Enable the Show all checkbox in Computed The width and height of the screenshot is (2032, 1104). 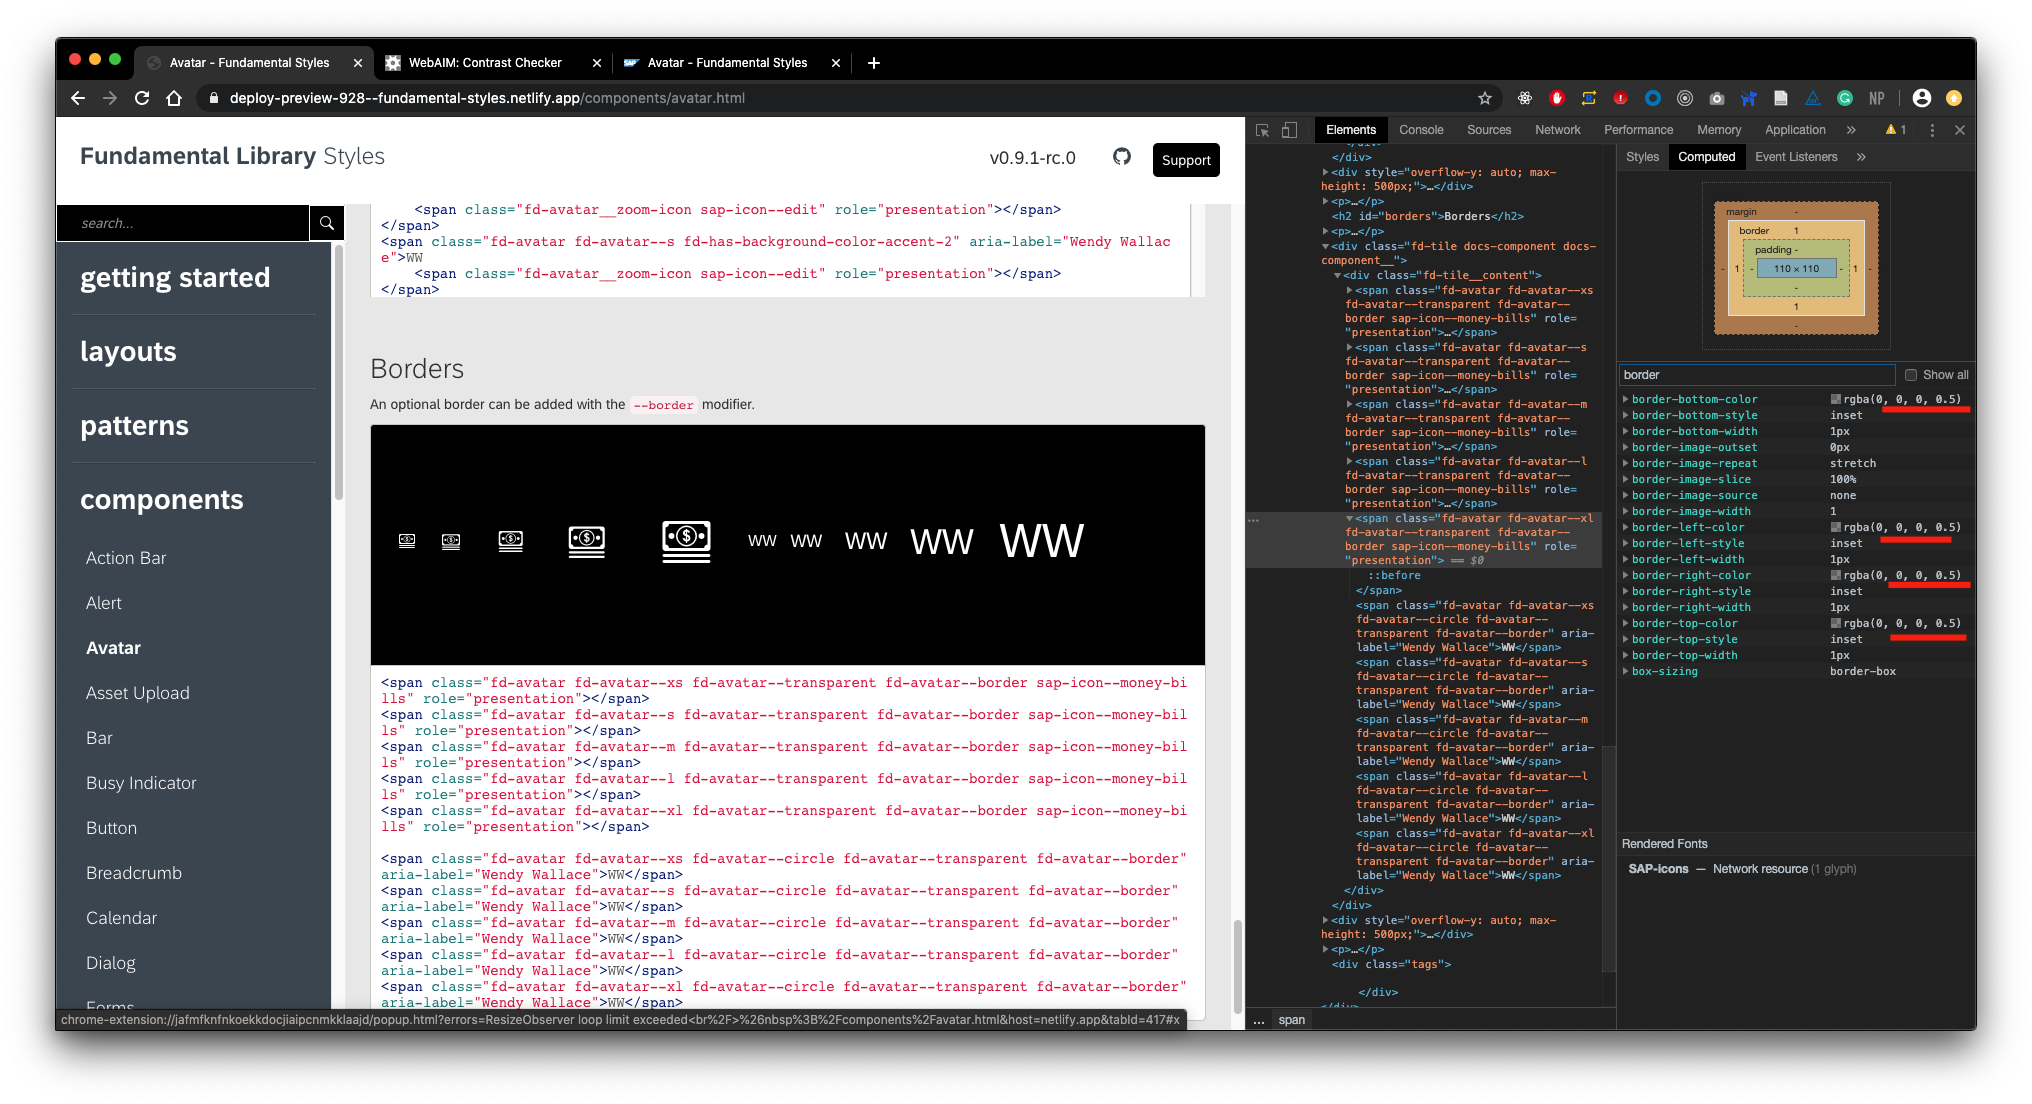pyautogui.click(x=1911, y=375)
